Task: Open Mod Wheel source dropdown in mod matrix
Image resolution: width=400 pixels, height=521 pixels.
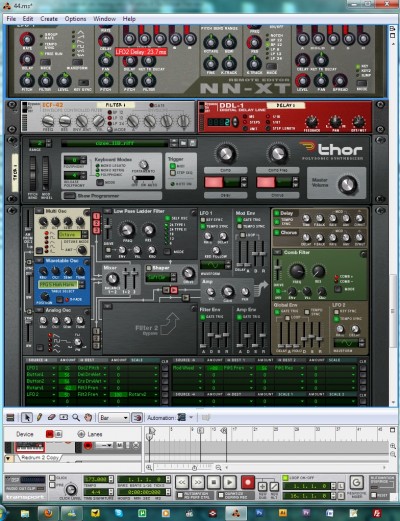Action: click(187, 368)
